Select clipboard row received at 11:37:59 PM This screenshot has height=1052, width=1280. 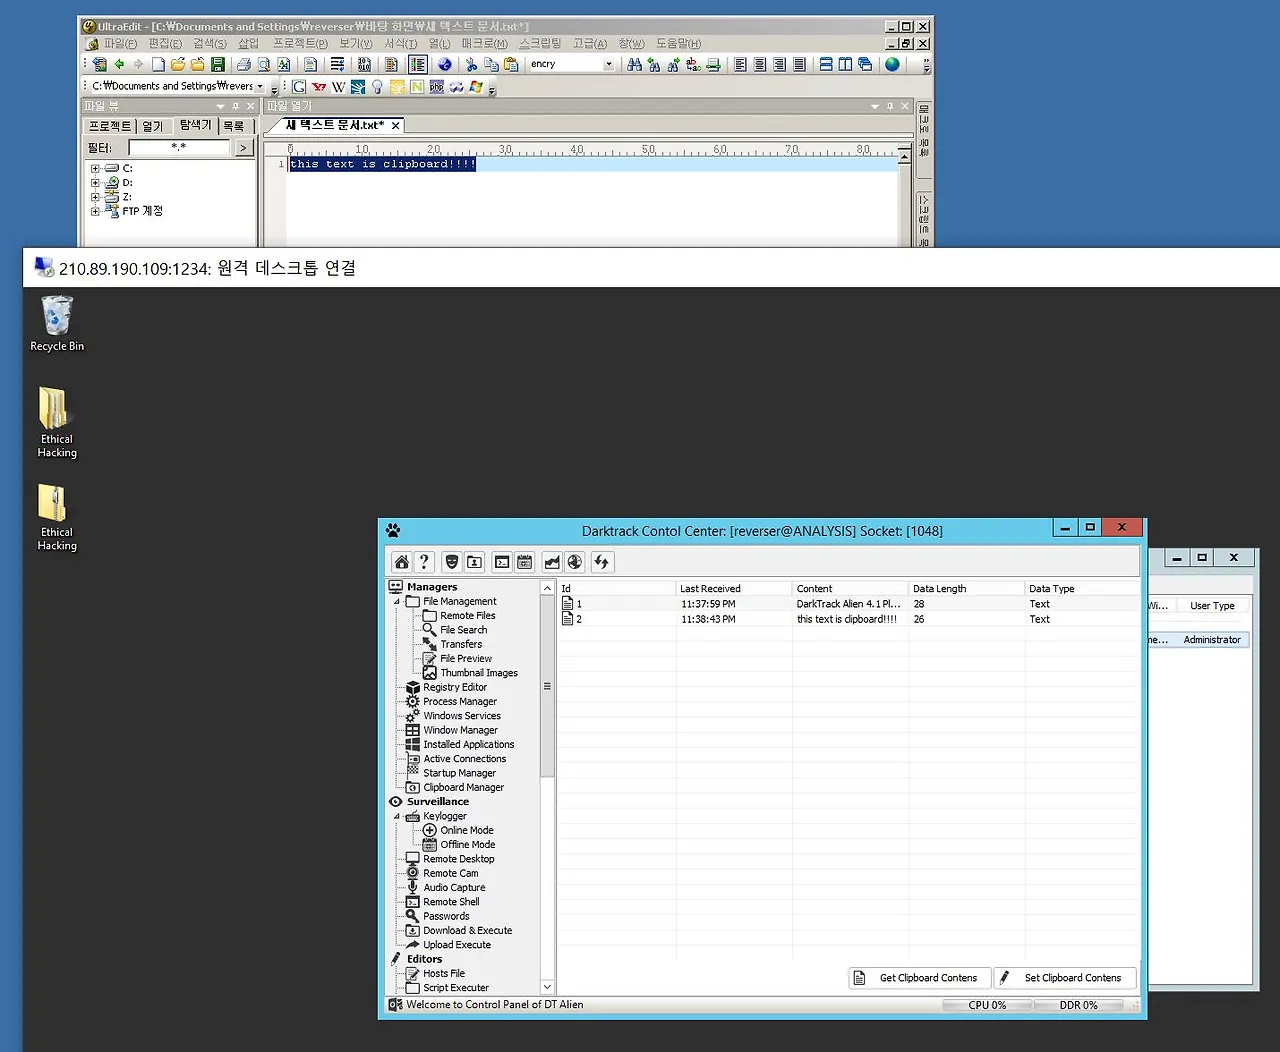pos(849,604)
